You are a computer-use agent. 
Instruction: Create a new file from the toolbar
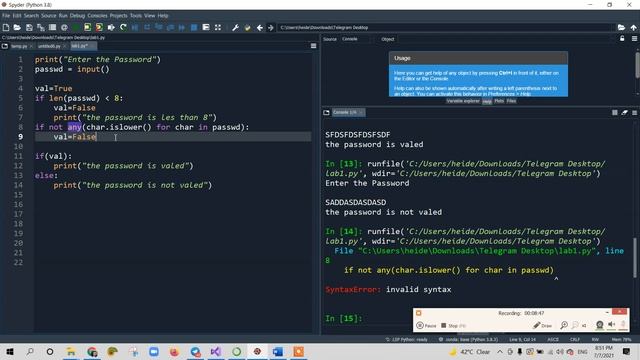coord(6,27)
